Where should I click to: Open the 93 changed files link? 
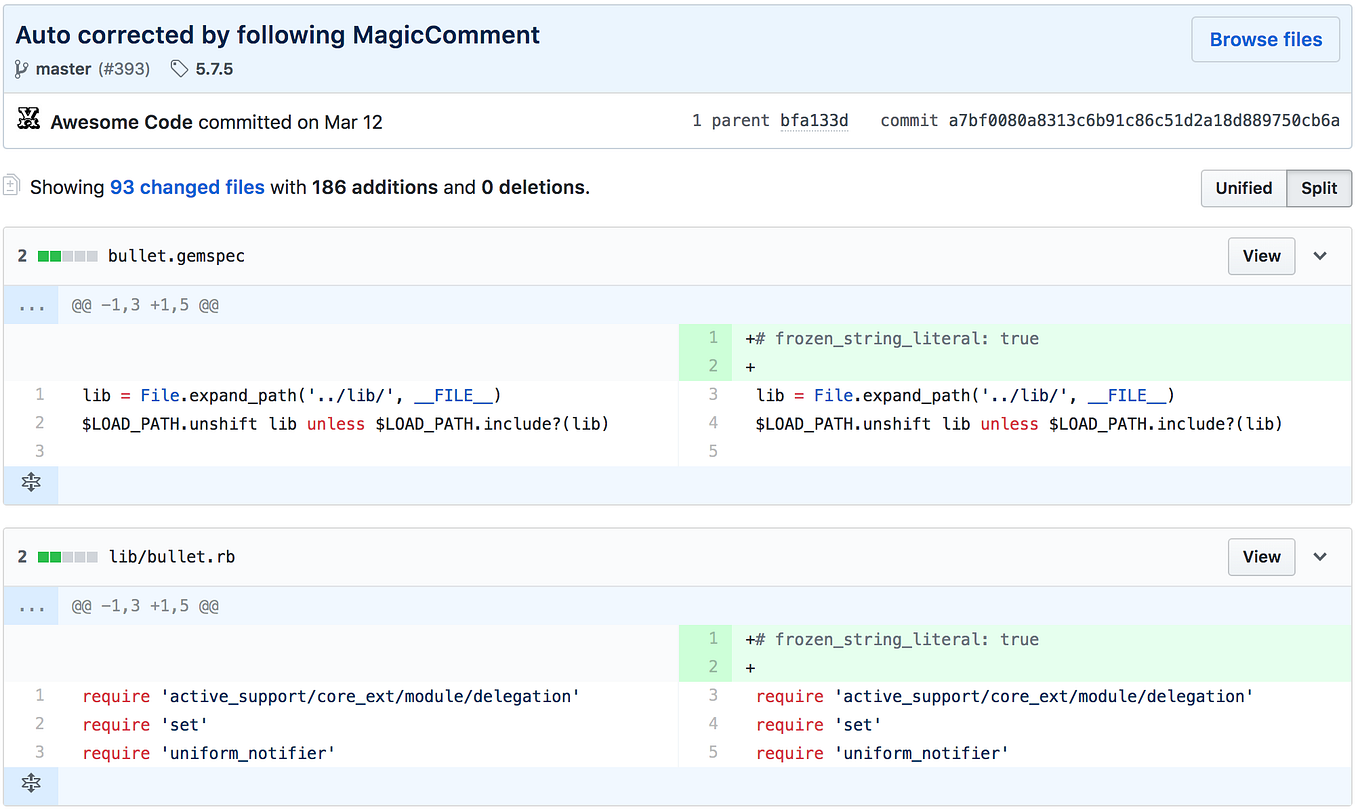click(x=187, y=187)
